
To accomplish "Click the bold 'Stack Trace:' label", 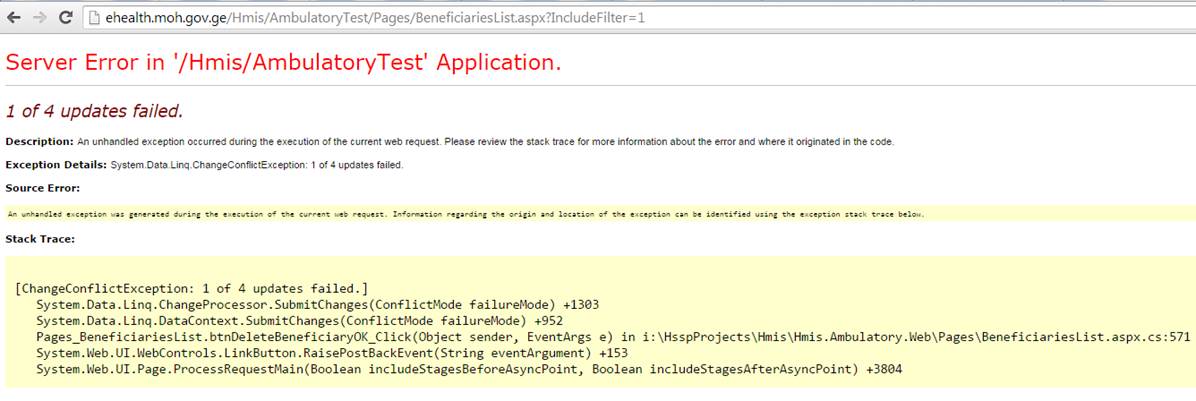I will pos(40,239).
